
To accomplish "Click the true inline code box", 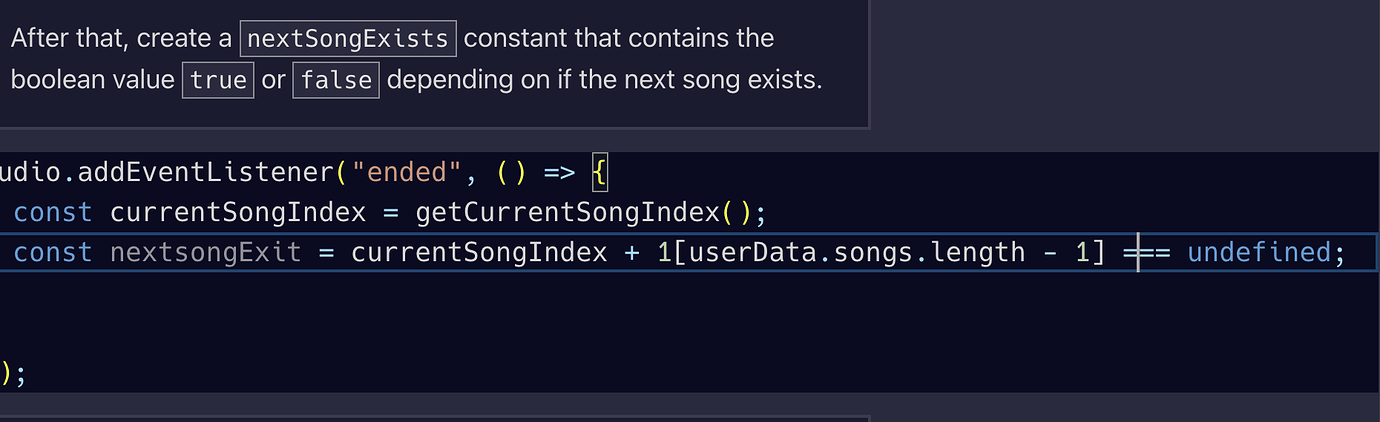I will (218, 80).
